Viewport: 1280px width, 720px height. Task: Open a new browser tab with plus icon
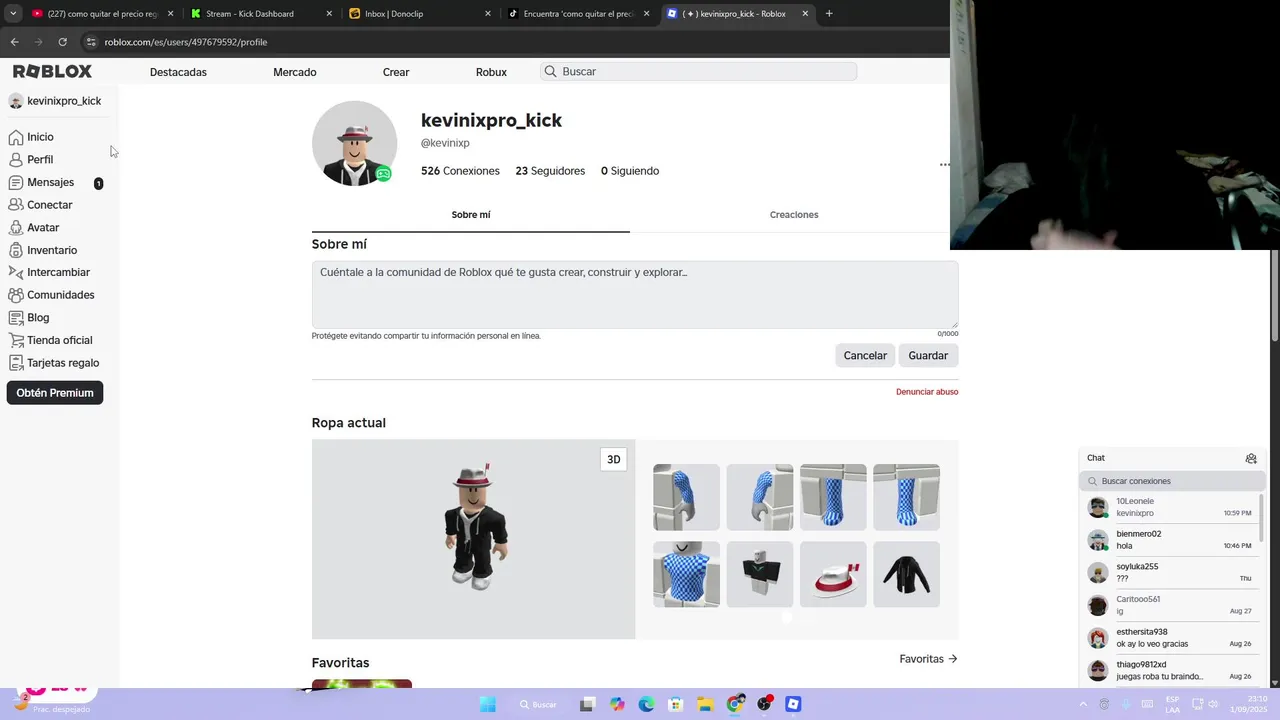click(x=829, y=14)
